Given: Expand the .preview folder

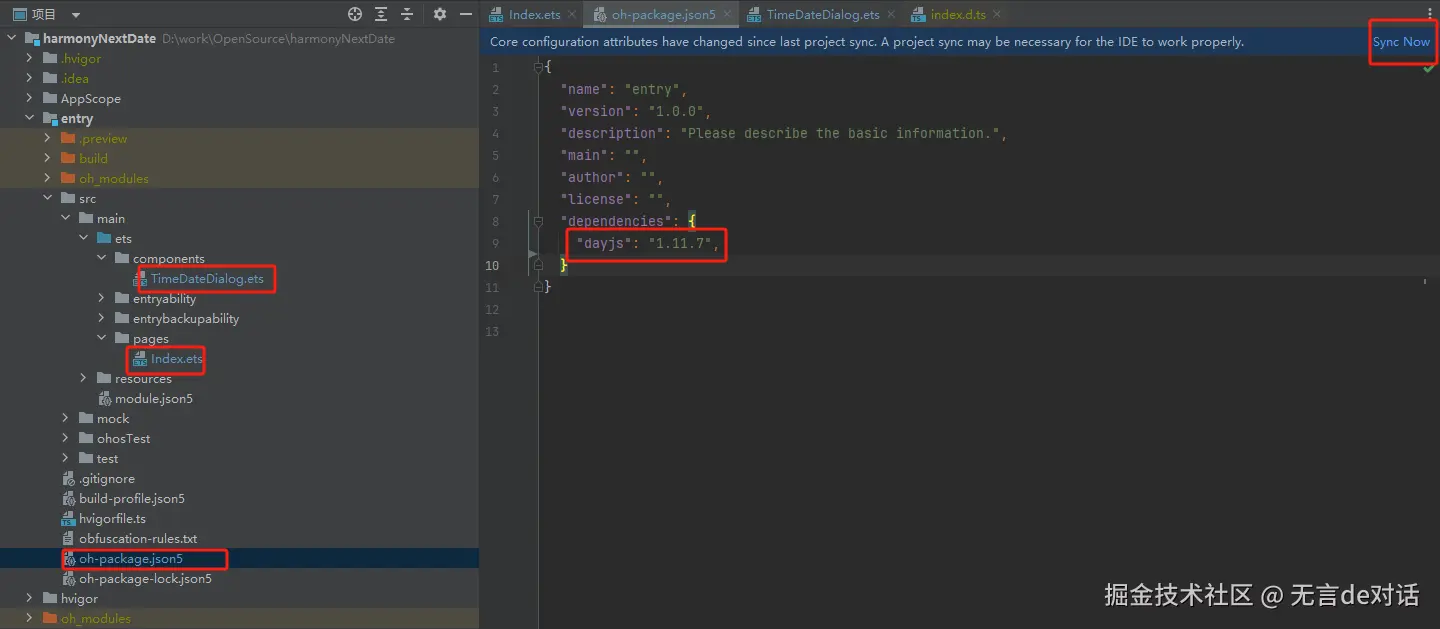Looking at the screenshot, I should click(48, 138).
